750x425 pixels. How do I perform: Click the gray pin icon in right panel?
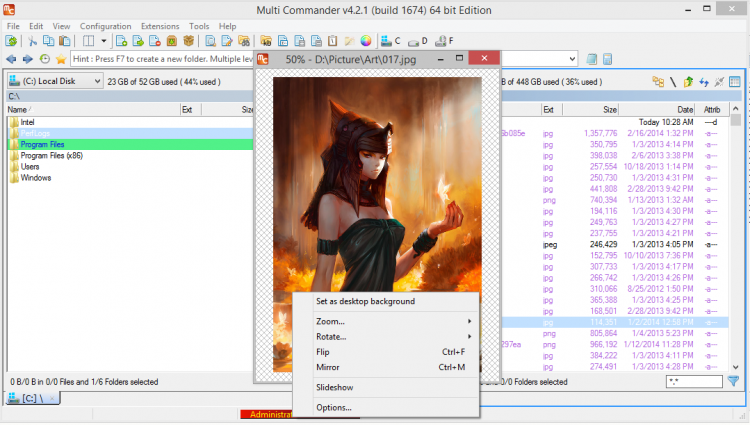(719, 82)
